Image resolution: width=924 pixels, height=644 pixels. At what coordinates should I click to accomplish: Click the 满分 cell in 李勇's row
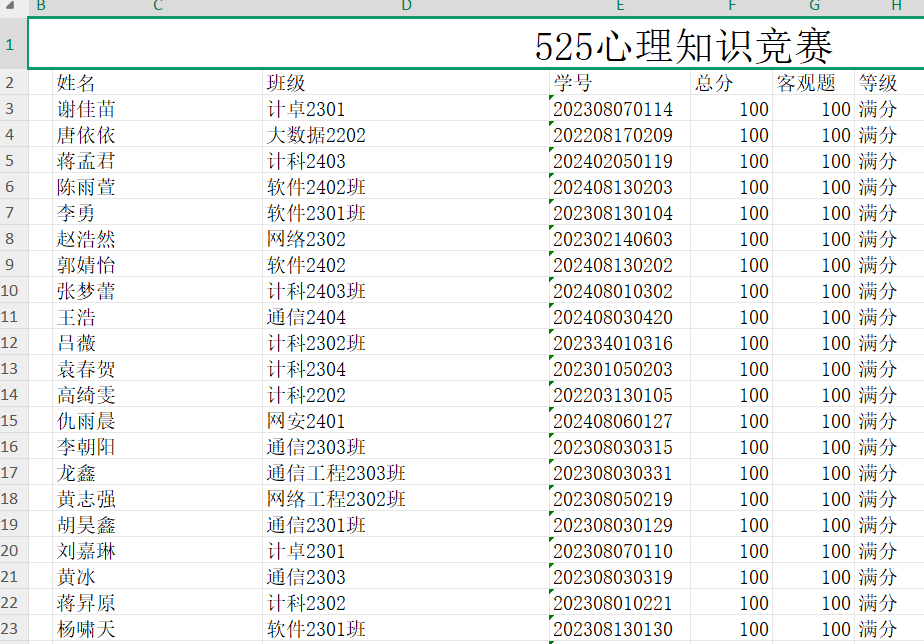coord(878,213)
